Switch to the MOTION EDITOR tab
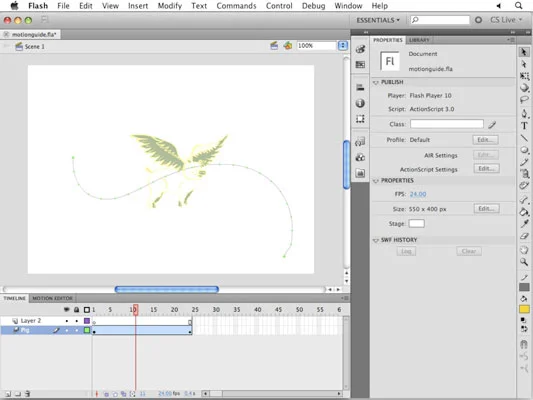The width and height of the screenshot is (533, 400). (x=52, y=298)
